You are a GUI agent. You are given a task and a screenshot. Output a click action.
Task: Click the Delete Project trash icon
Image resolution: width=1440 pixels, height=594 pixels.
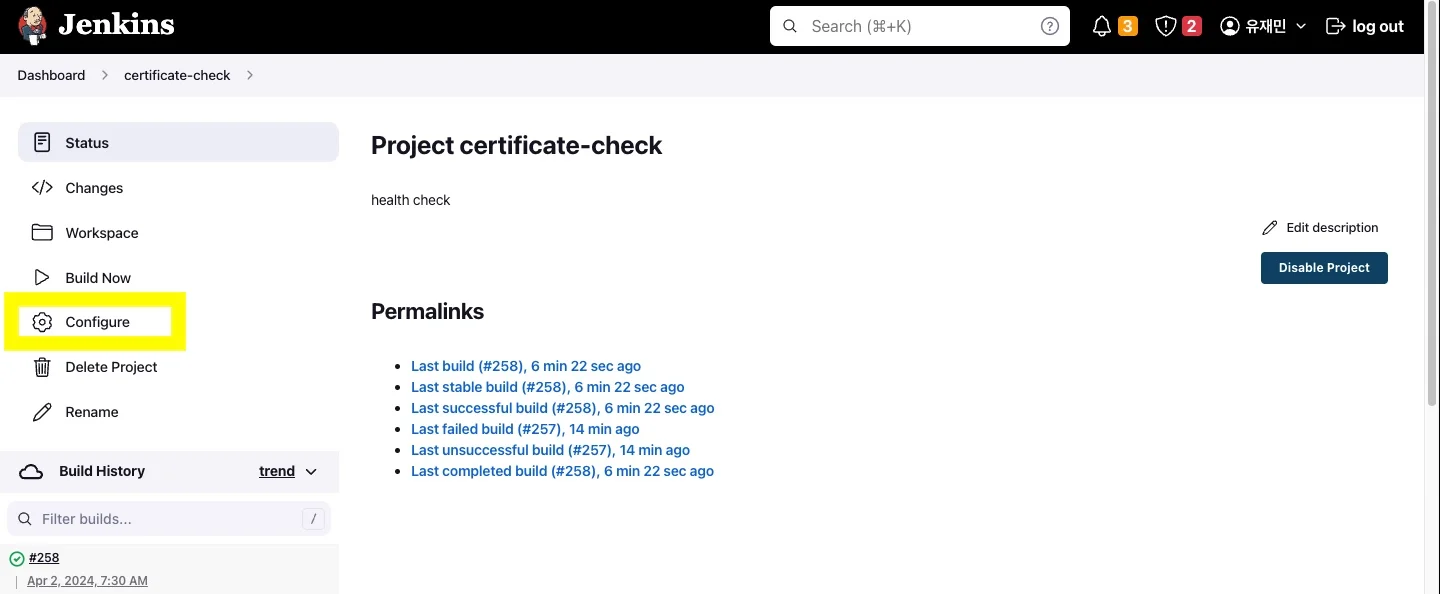coord(42,367)
